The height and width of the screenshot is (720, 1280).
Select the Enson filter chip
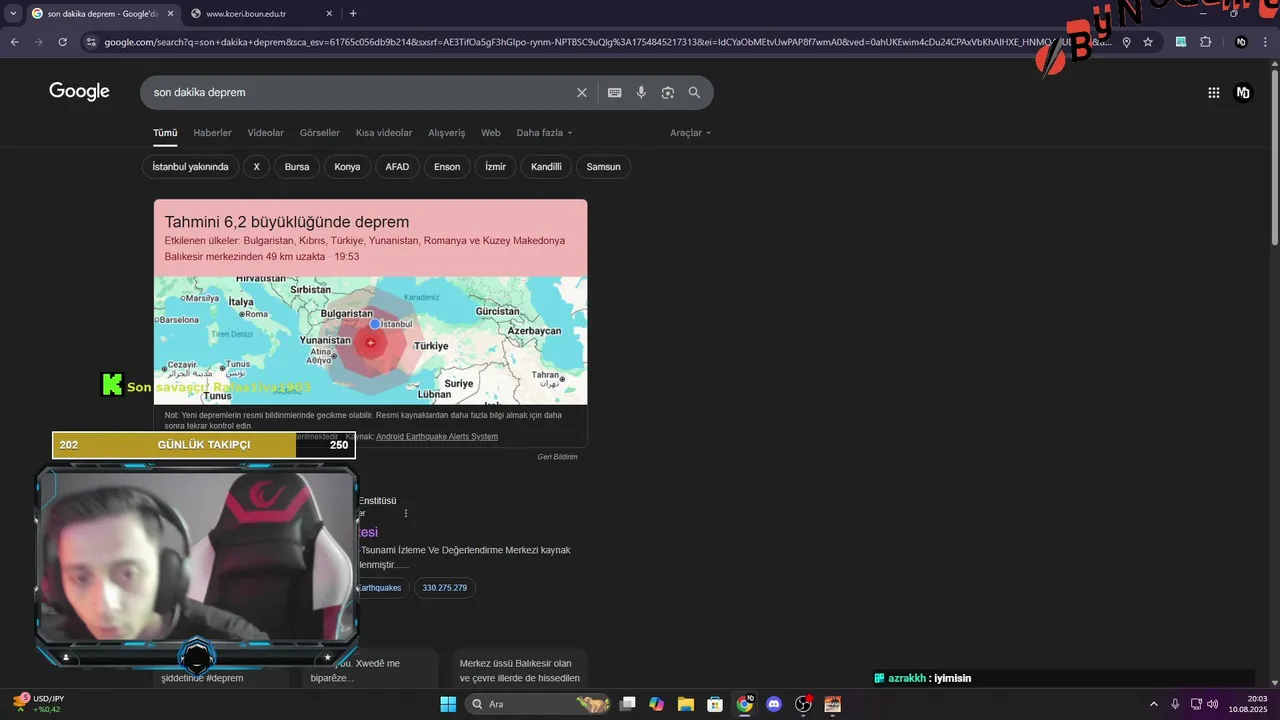coord(447,167)
